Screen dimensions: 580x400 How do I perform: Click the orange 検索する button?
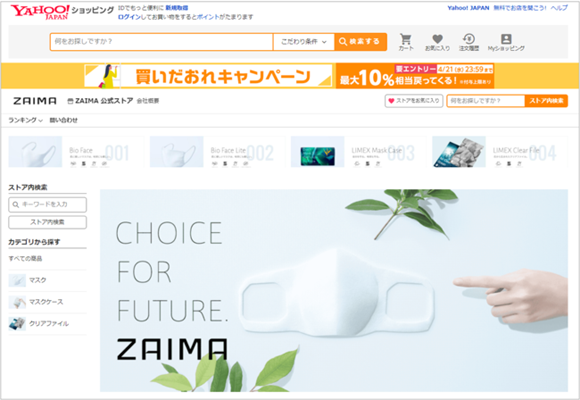coord(361,42)
